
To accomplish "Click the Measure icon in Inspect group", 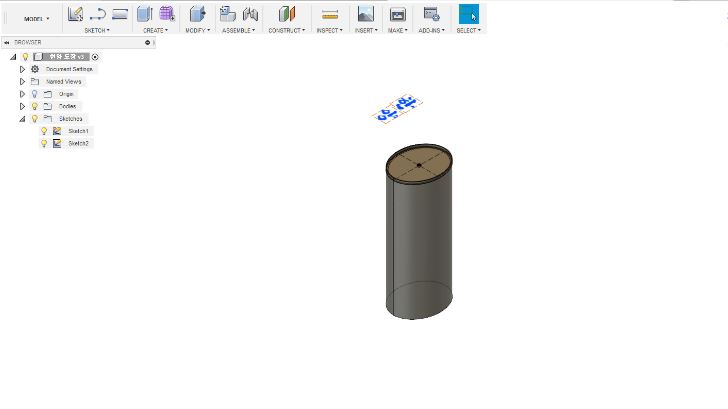I will tap(330, 14).
